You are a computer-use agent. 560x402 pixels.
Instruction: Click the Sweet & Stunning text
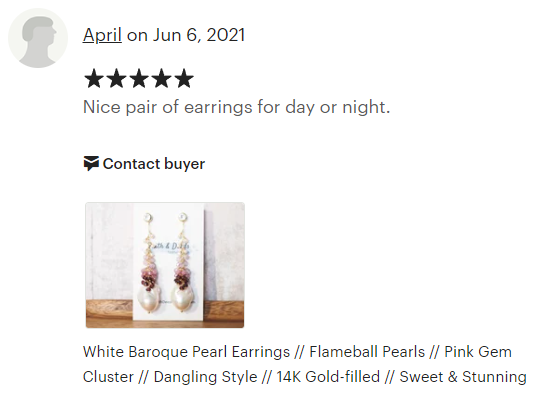pos(463,377)
